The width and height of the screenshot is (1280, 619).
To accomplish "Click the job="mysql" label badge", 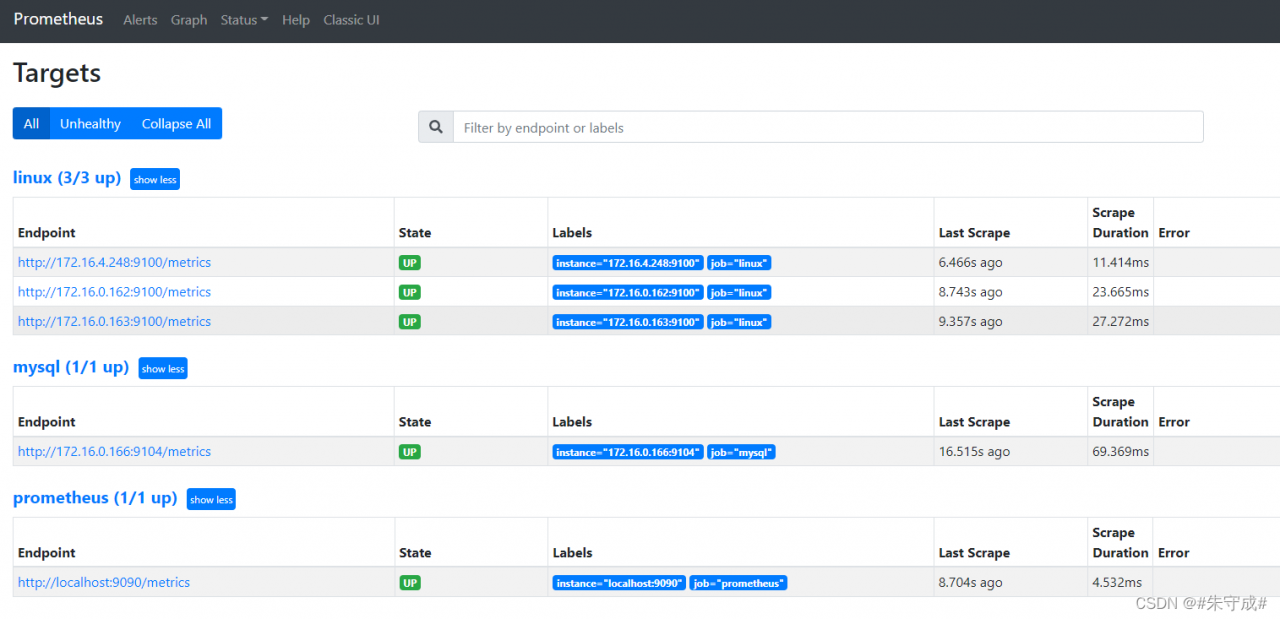I will 741,452.
